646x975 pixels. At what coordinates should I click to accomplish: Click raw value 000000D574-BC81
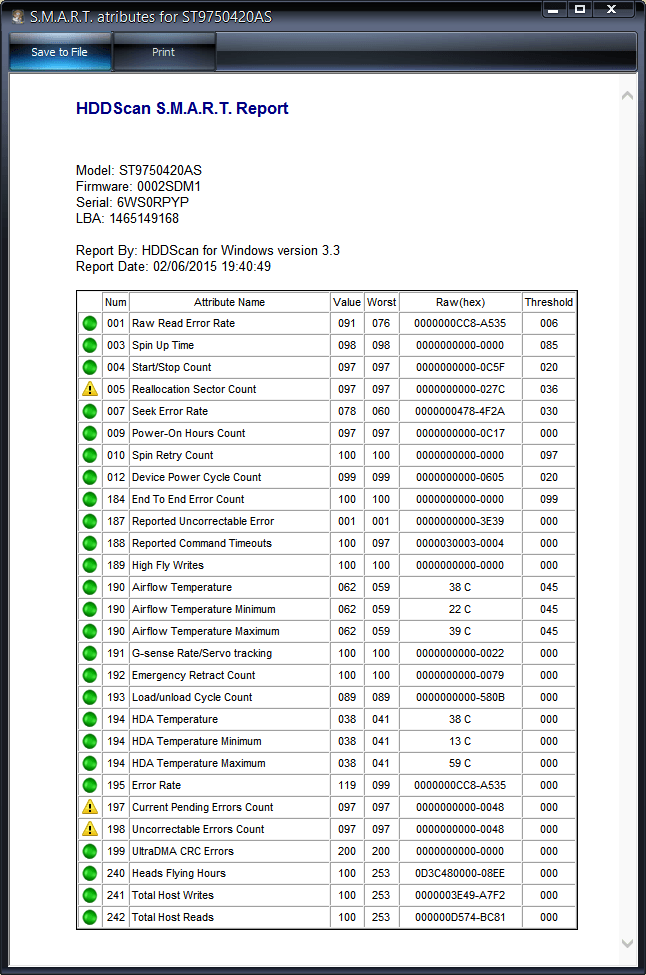460,917
